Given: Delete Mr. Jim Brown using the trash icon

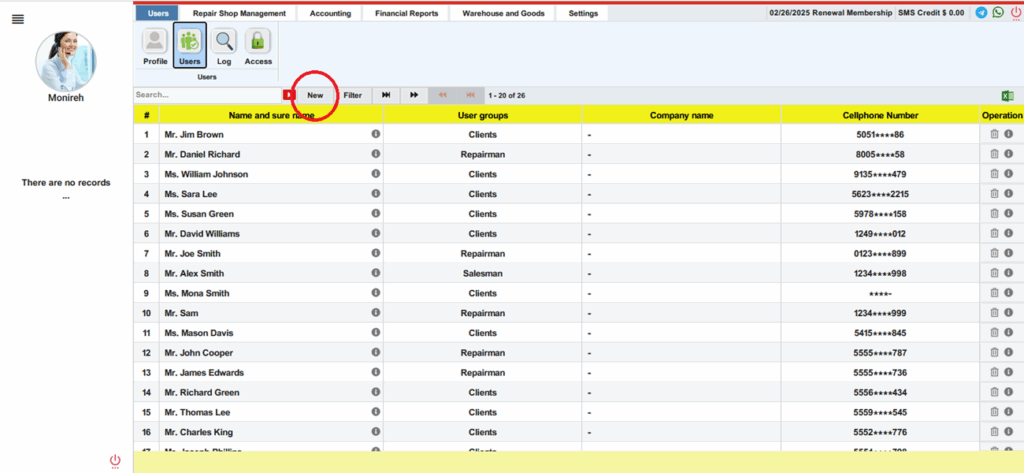Looking at the screenshot, I should pyautogui.click(x=995, y=134).
